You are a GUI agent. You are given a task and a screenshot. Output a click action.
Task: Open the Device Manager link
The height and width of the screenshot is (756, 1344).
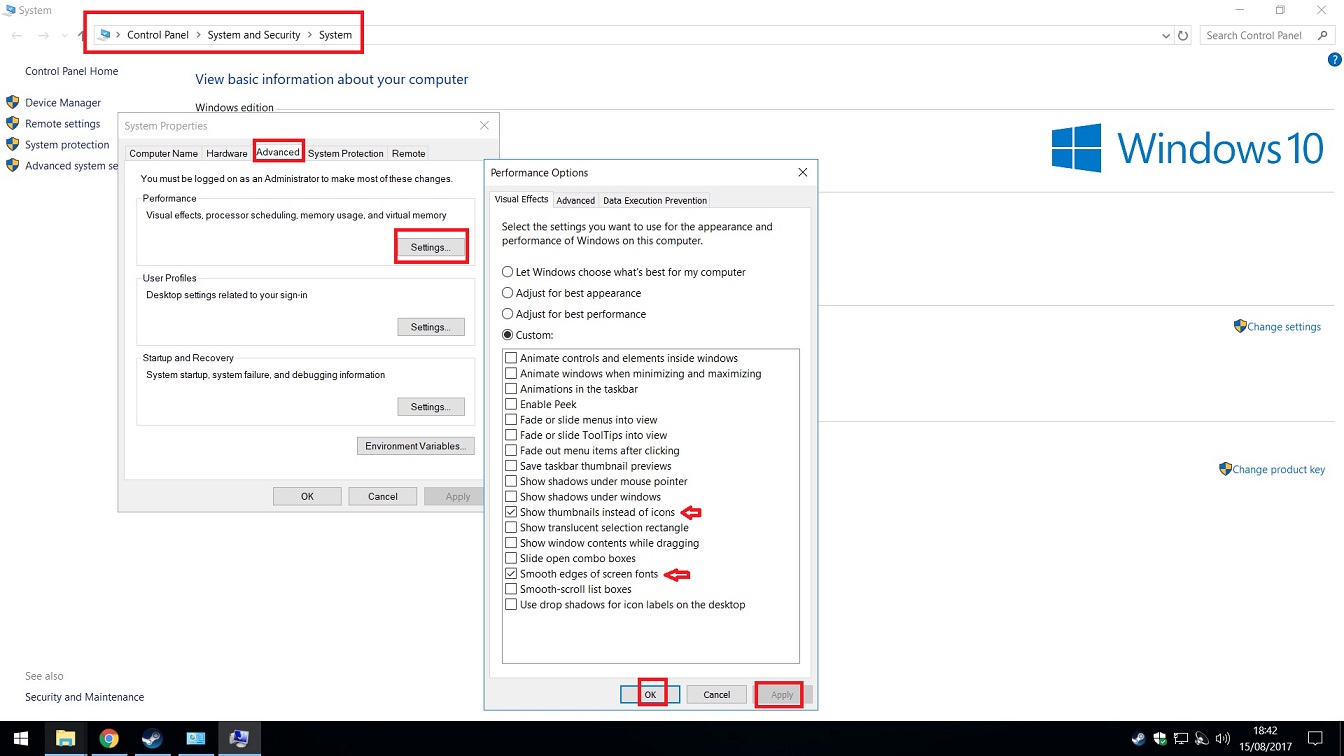click(x=63, y=102)
